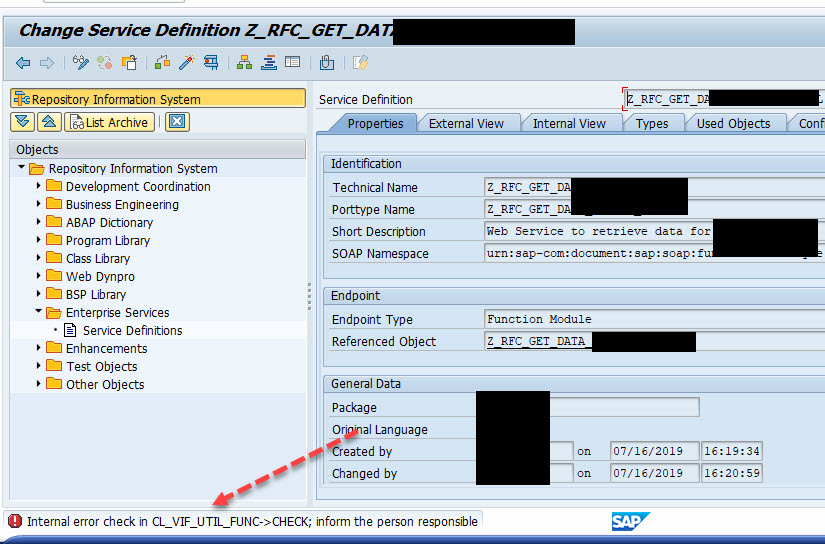Screen dimensions: 825x544
Task: Switch to the Types tab
Action: point(652,124)
